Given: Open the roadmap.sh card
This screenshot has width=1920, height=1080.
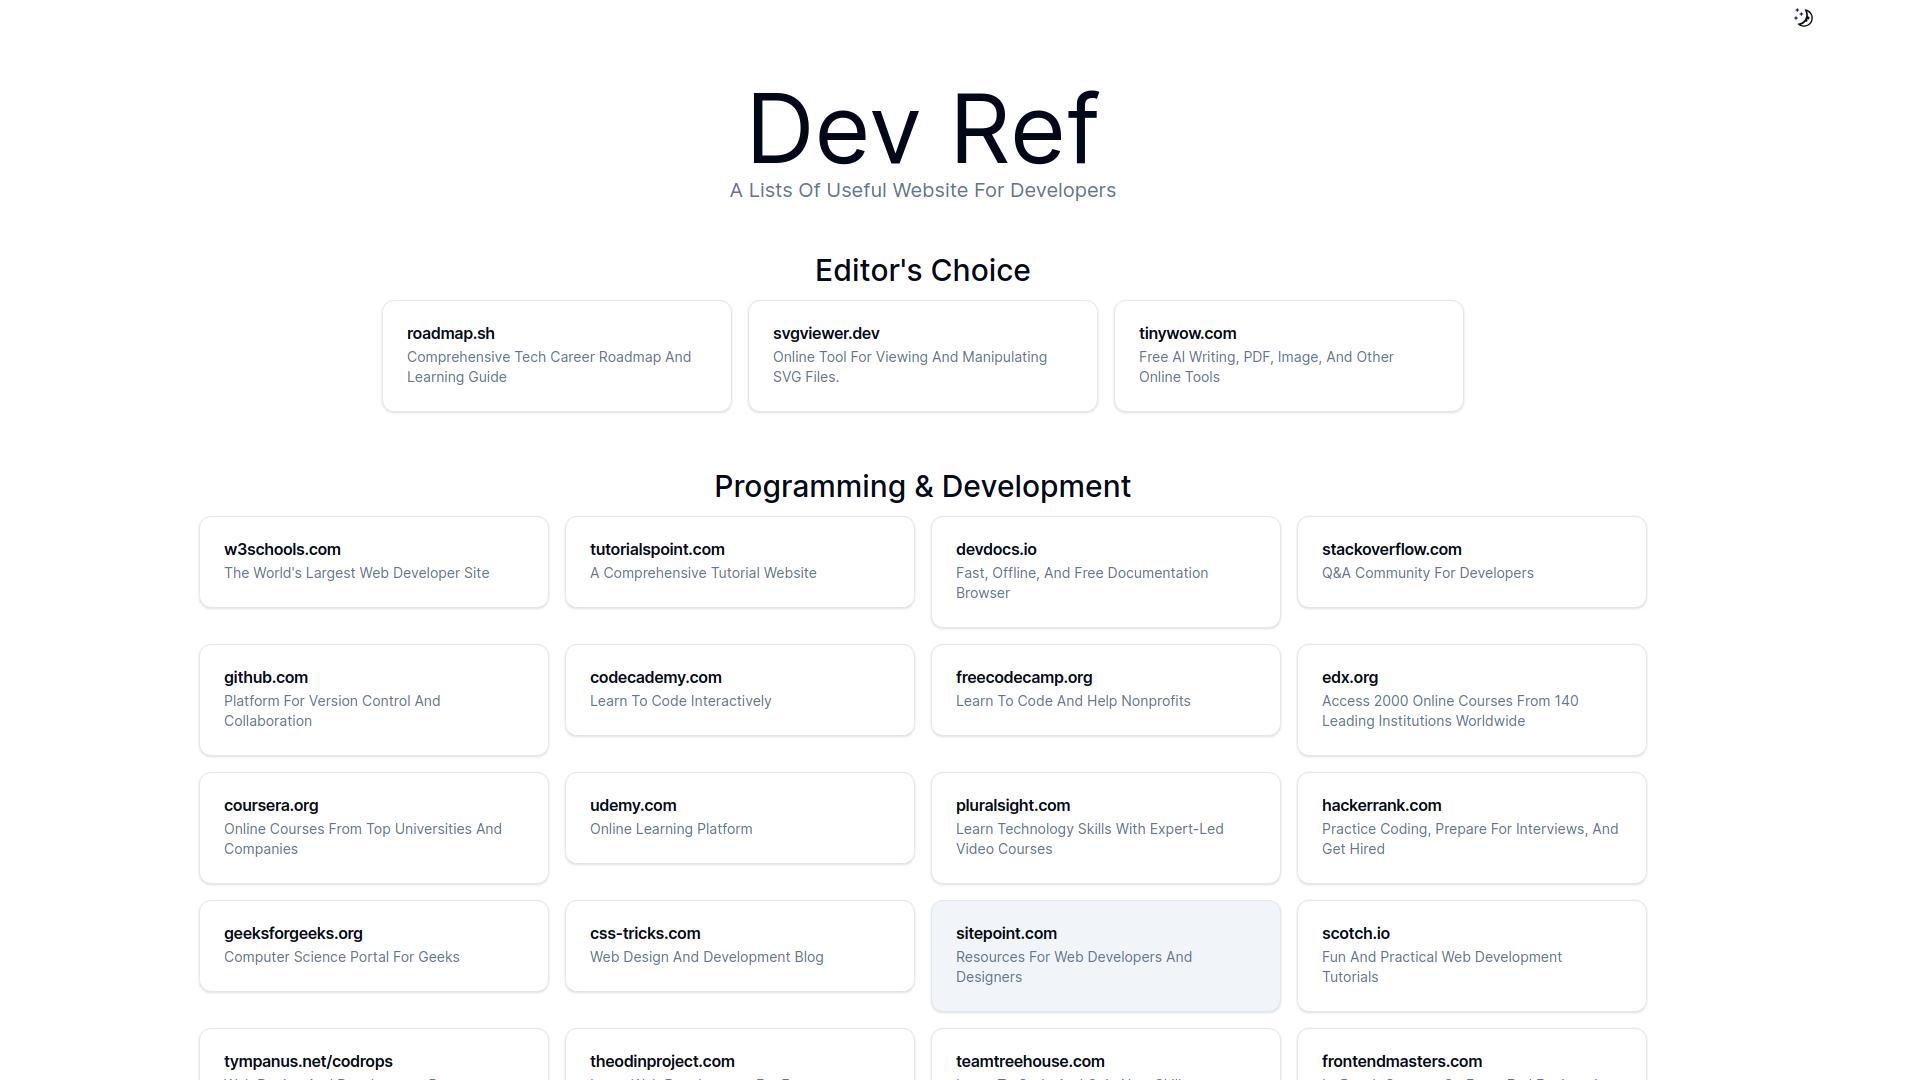Looking at the screenshot, I should pyautogui.click(x=556, y=356).
